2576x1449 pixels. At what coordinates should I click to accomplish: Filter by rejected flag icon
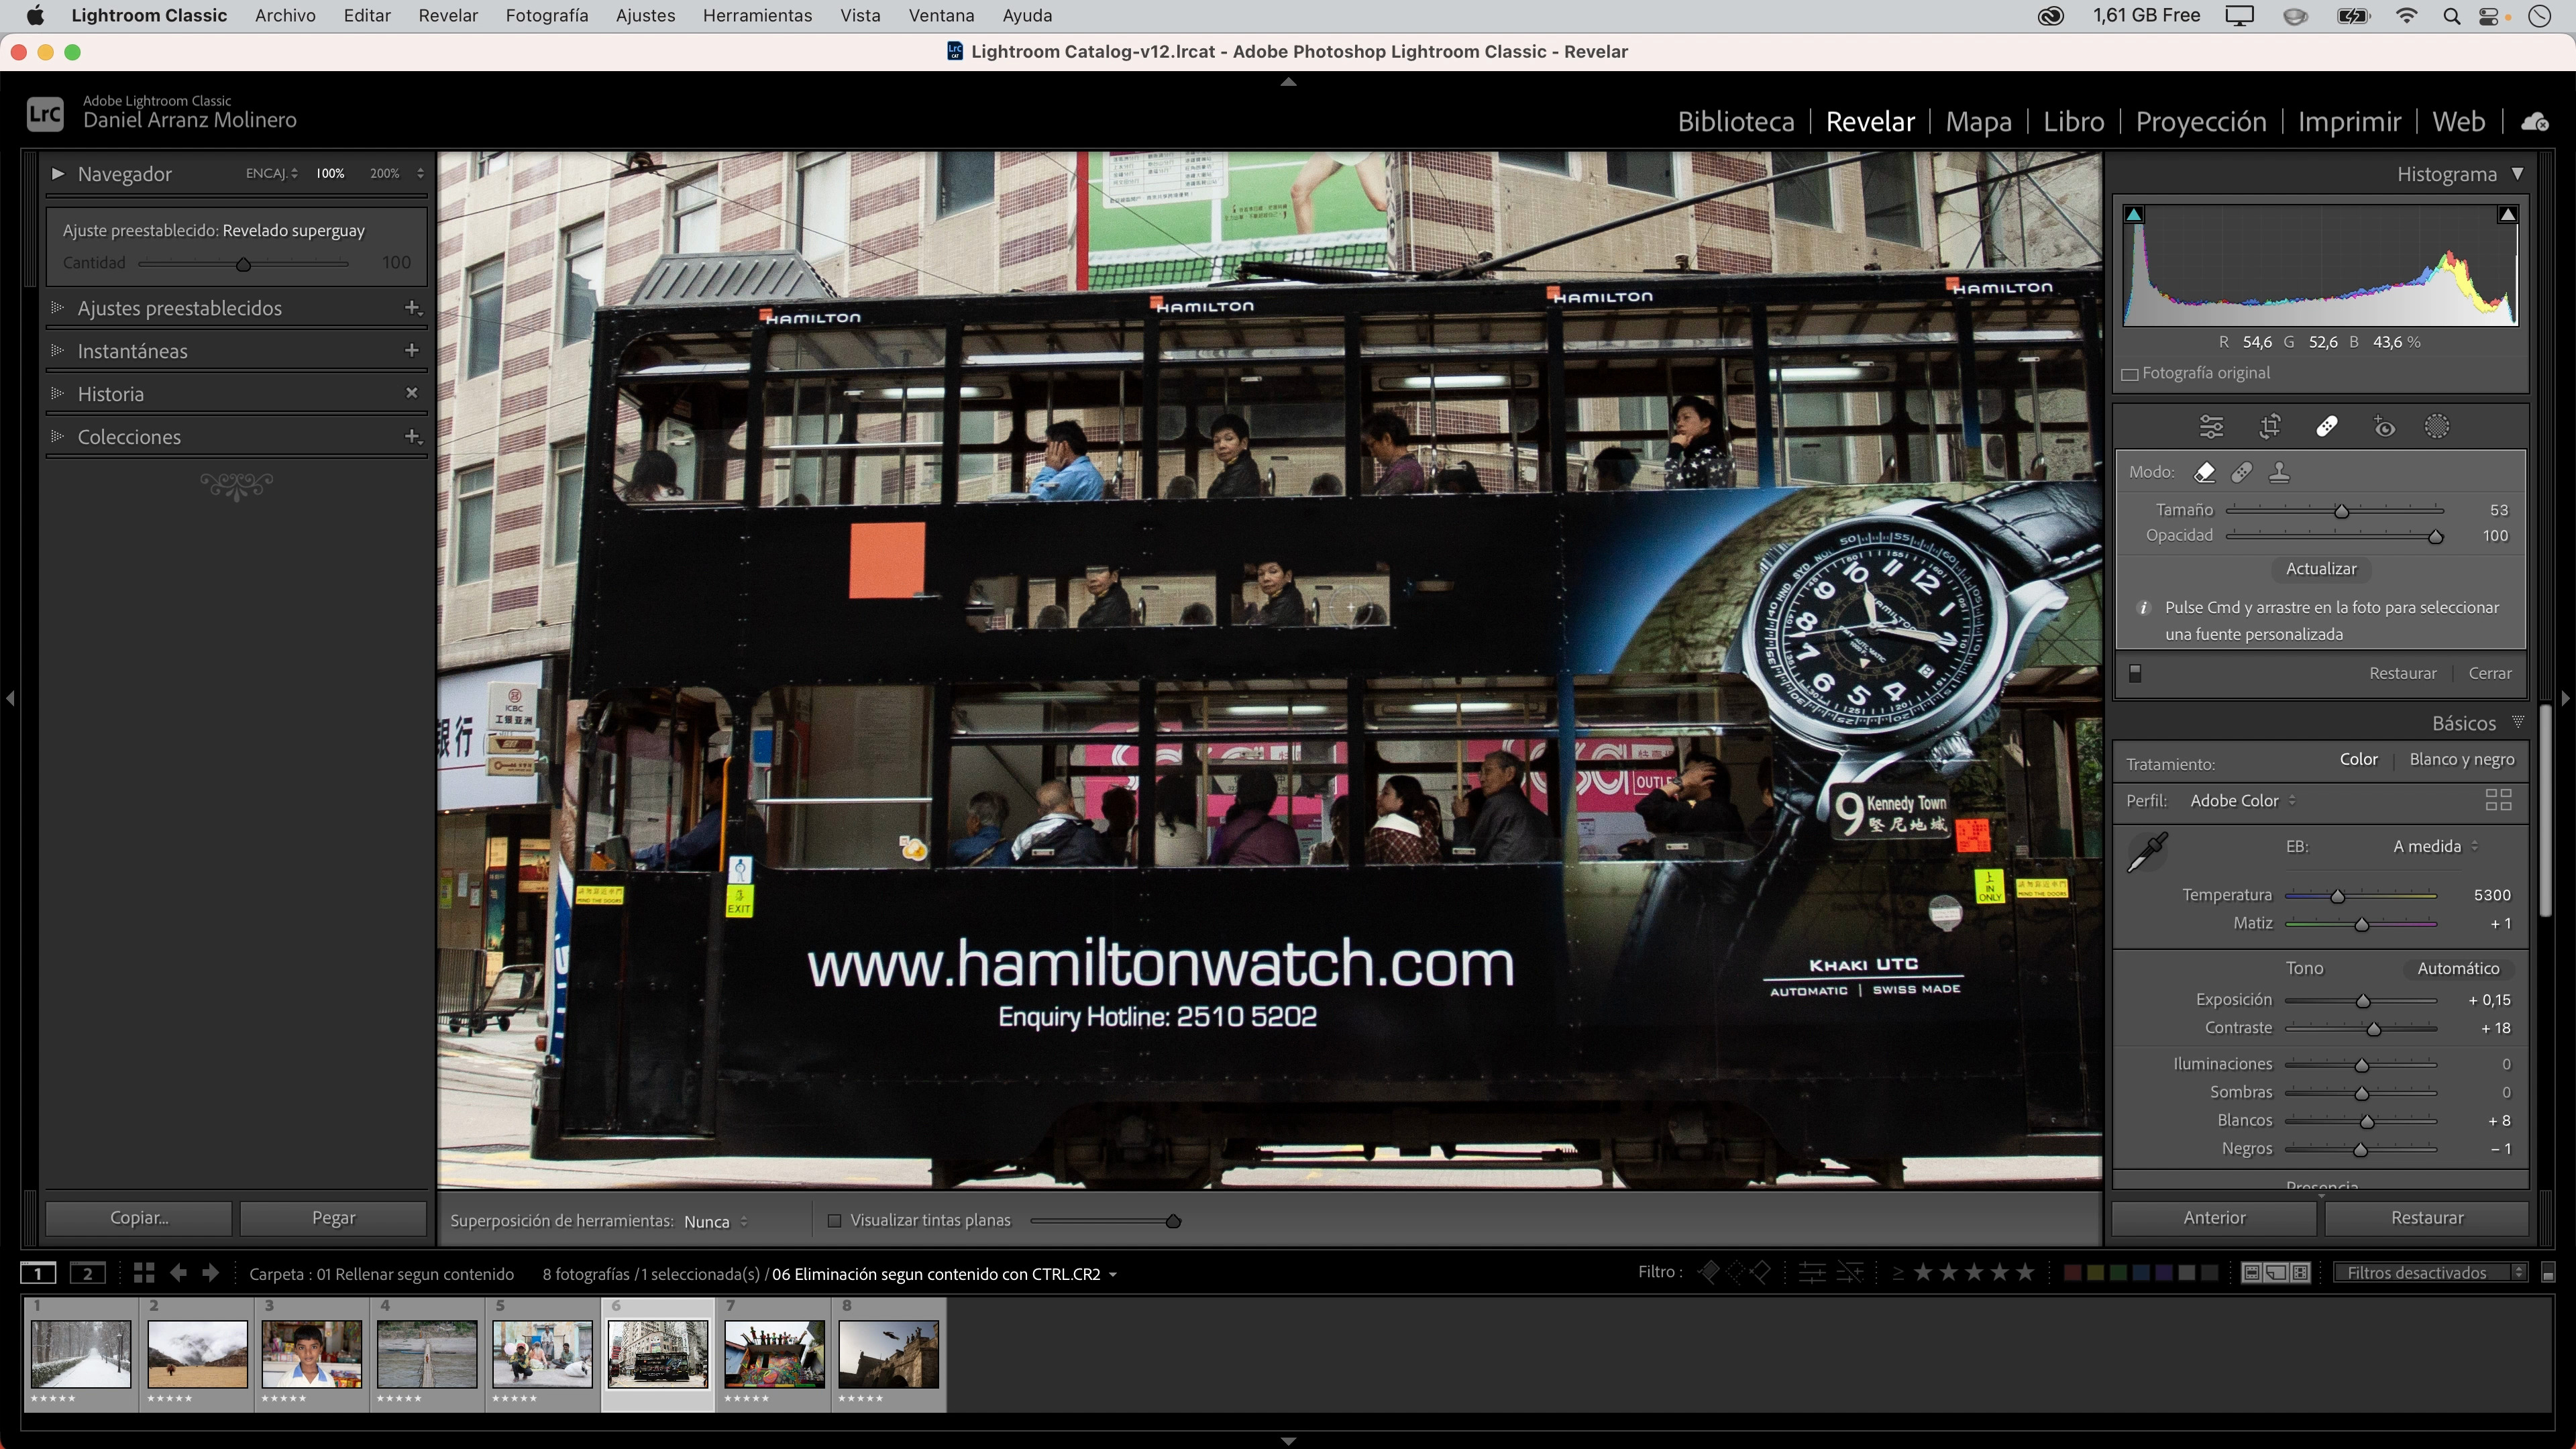pos(1761,1273)
